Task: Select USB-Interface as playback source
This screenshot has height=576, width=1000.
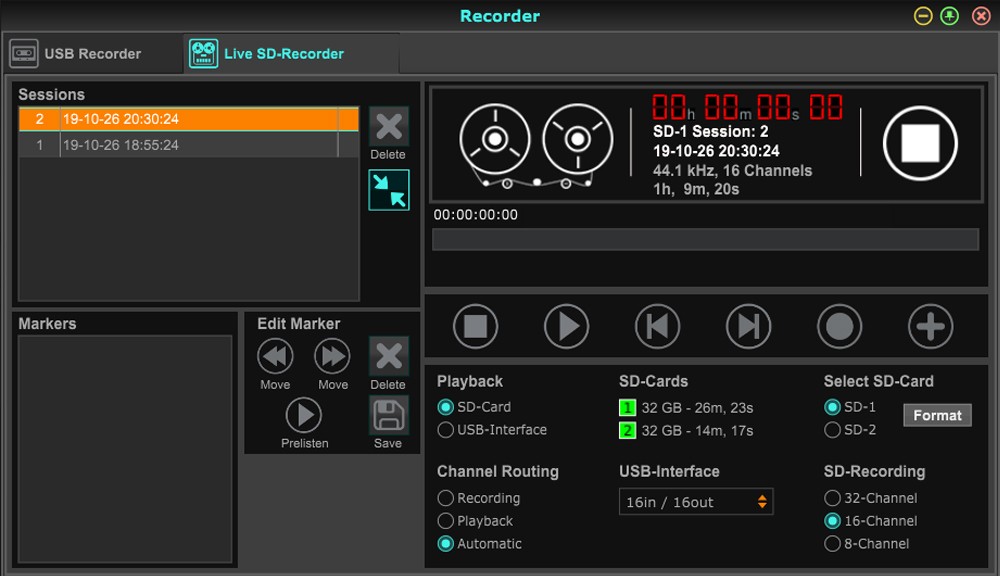Action: (446, 430)
